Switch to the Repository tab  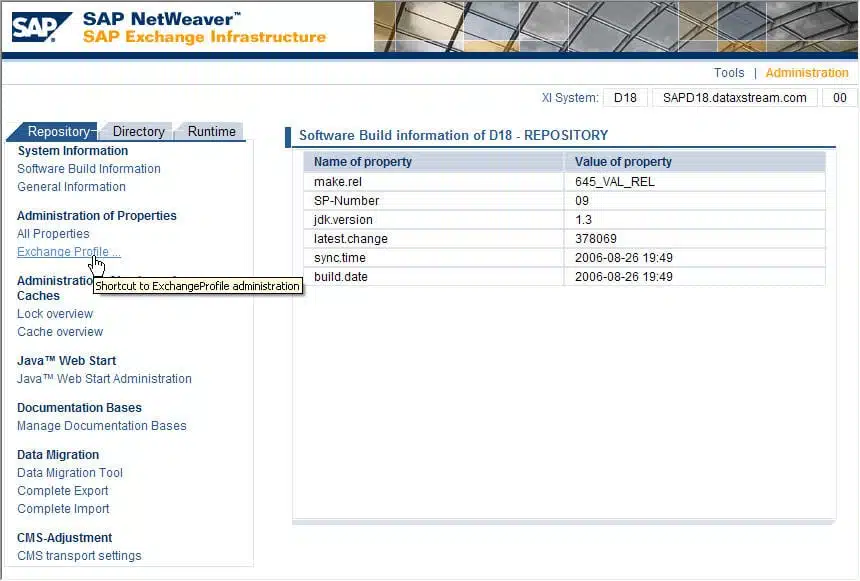pos(63,131)
